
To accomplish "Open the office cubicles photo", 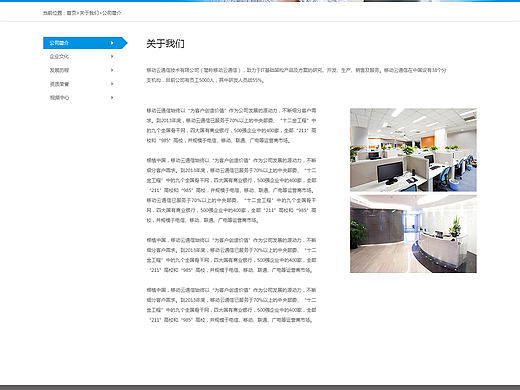I will [x=413, y=150].
